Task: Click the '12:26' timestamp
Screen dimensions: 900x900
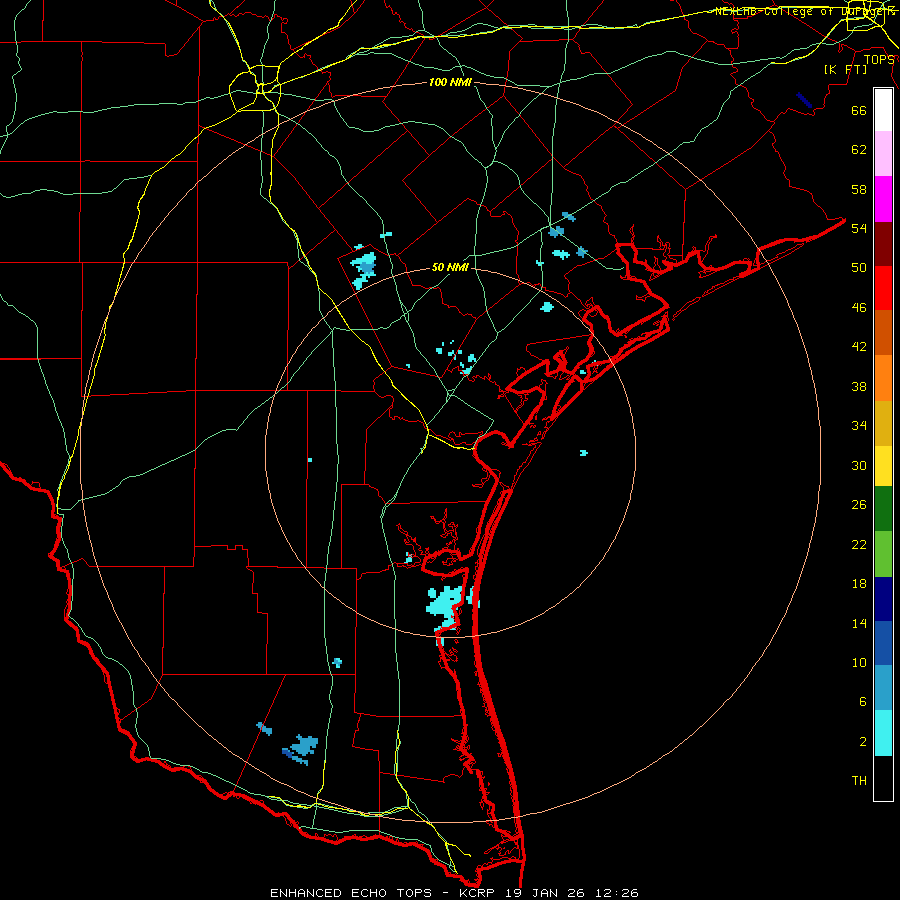Action: pos(619,893)
